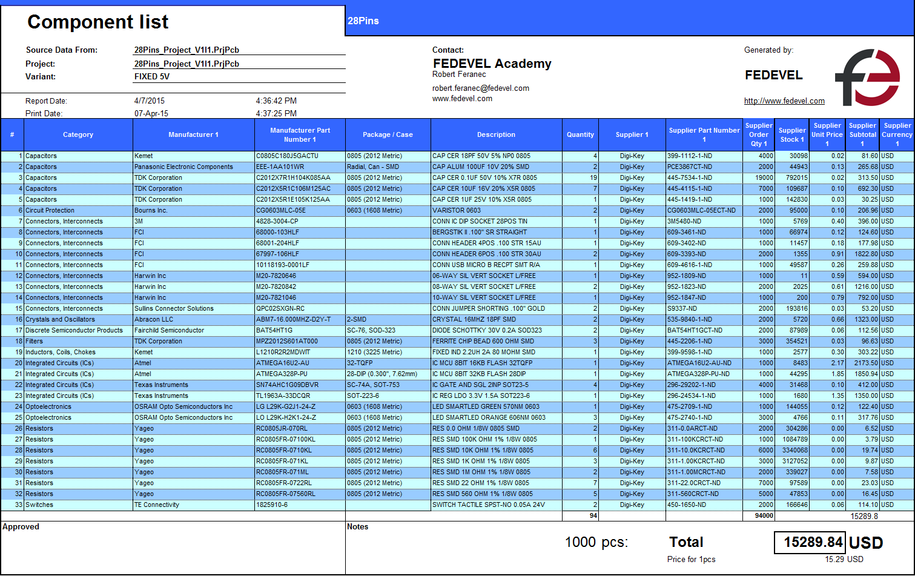Select CONN USB MICRO B RECPT SMT R/A

click(497, 265)
